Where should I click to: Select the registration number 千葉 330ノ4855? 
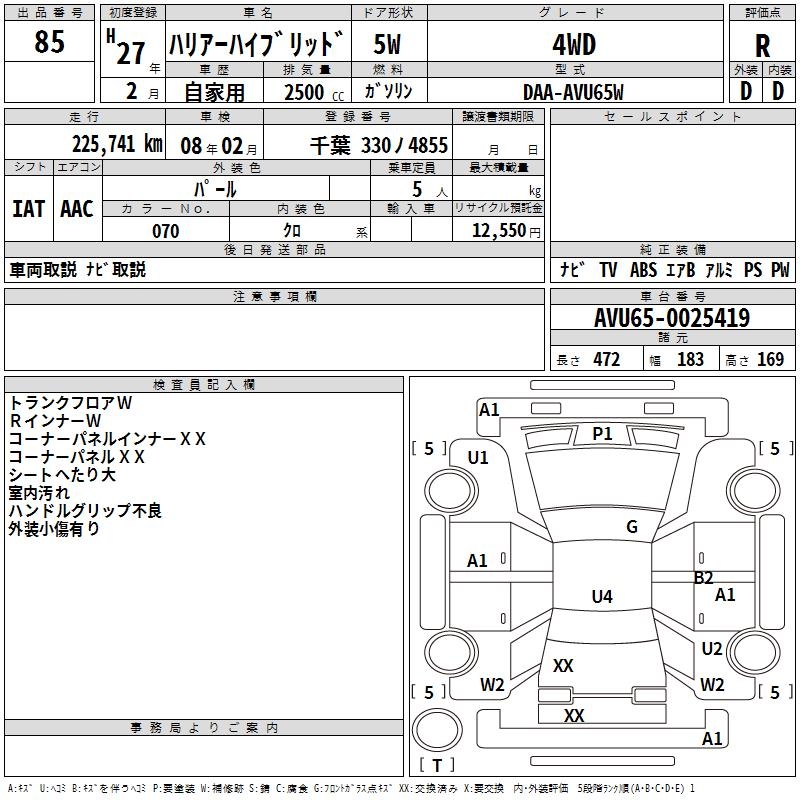click(x=379, y=146)
